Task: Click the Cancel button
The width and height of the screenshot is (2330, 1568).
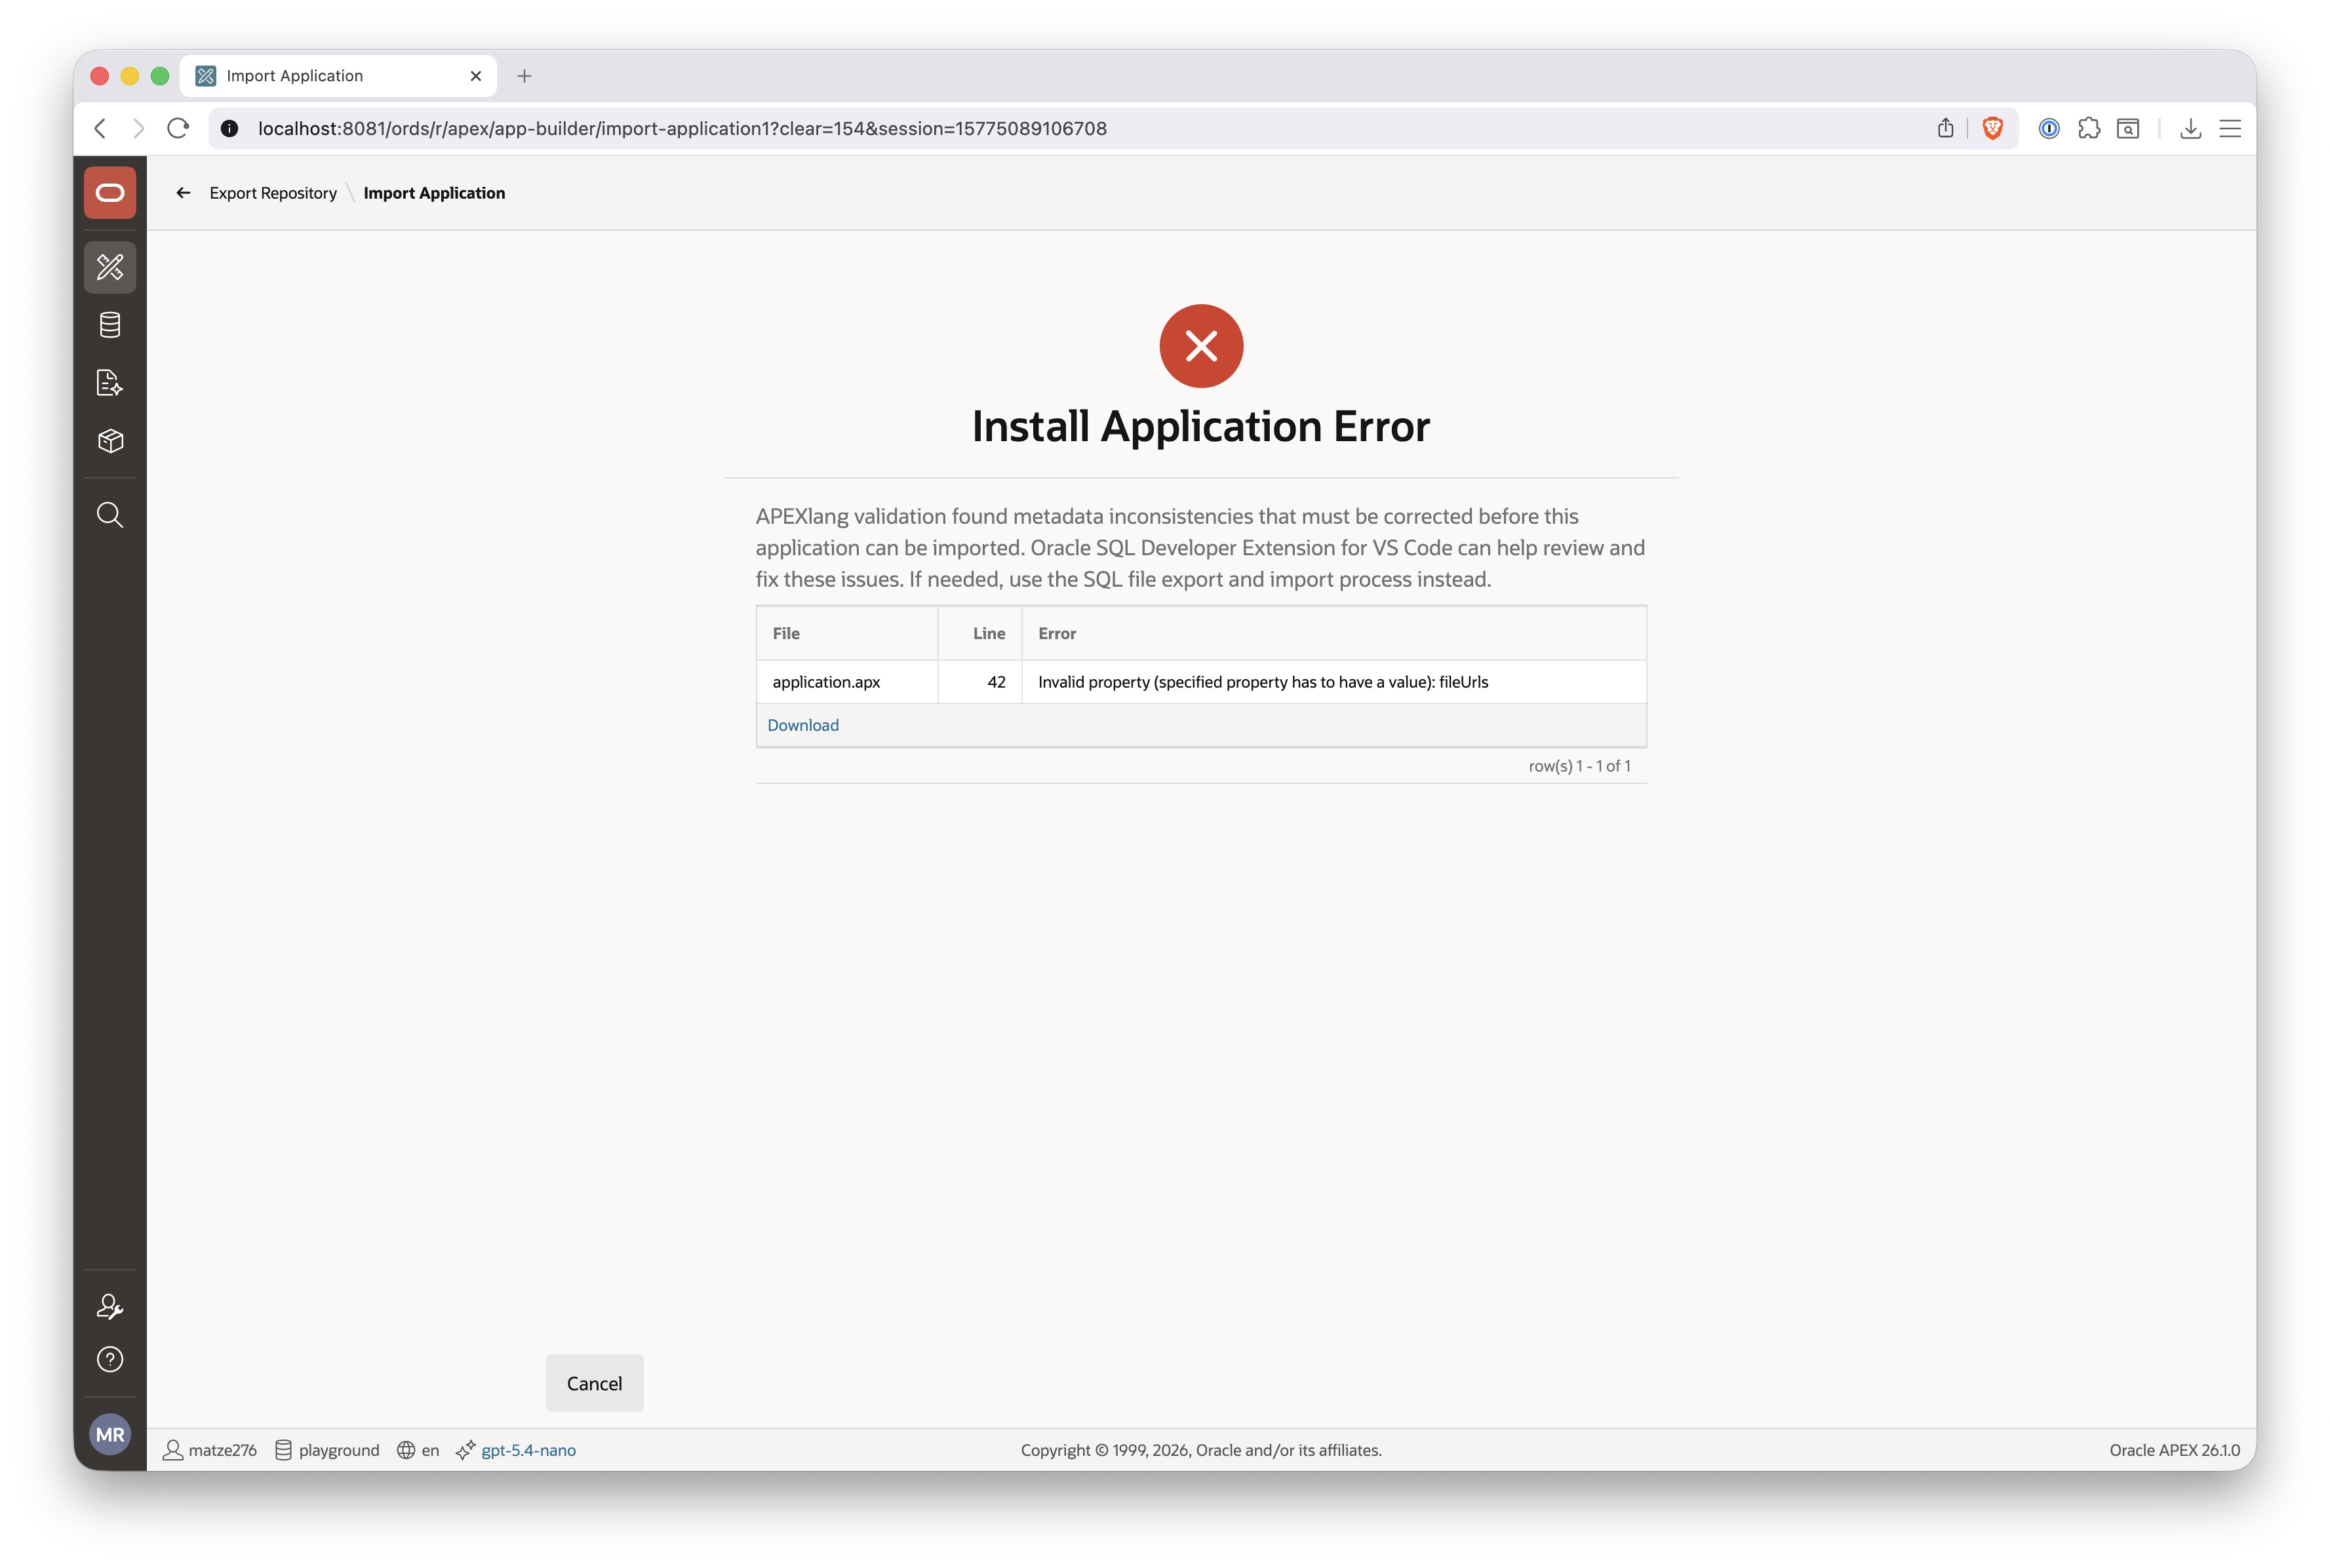Action: [x=594, y=1383]
